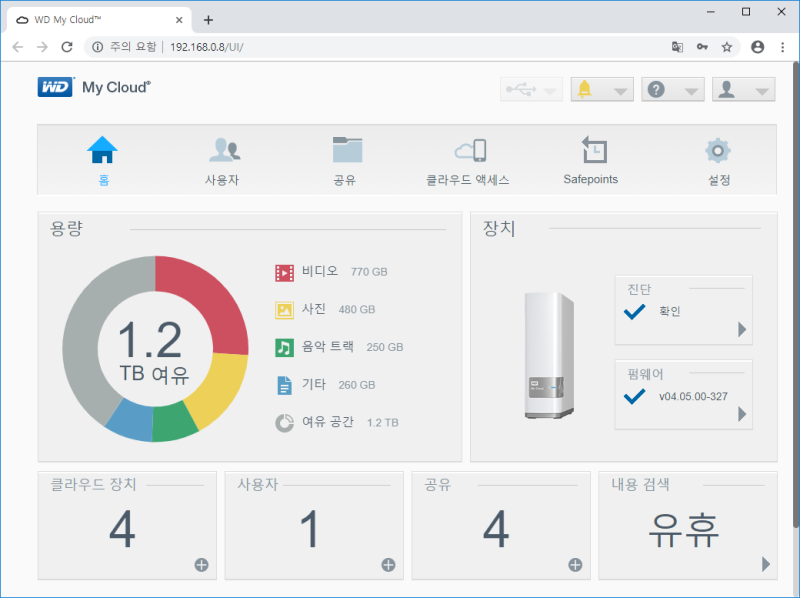Click the free space (여유 공간) pie icon

pyautogui.click(x=284, y=422)
